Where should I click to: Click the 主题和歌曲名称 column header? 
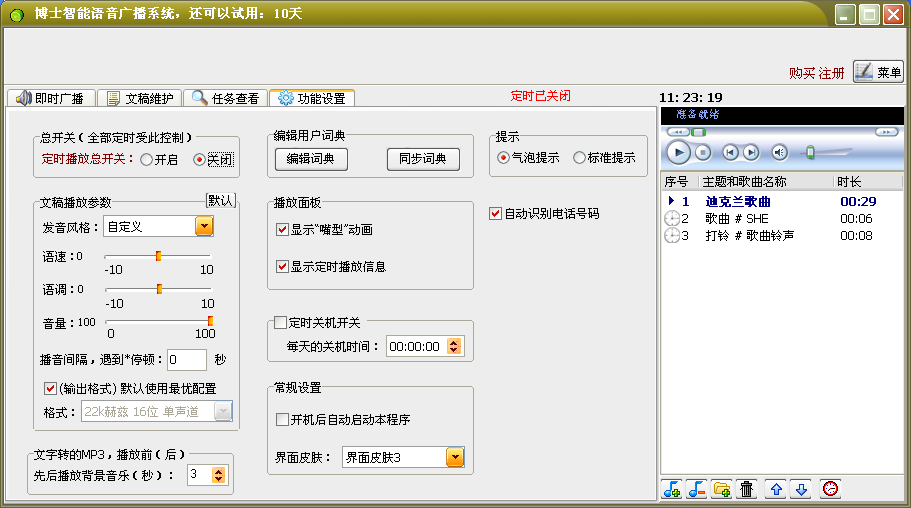(766, 182)
